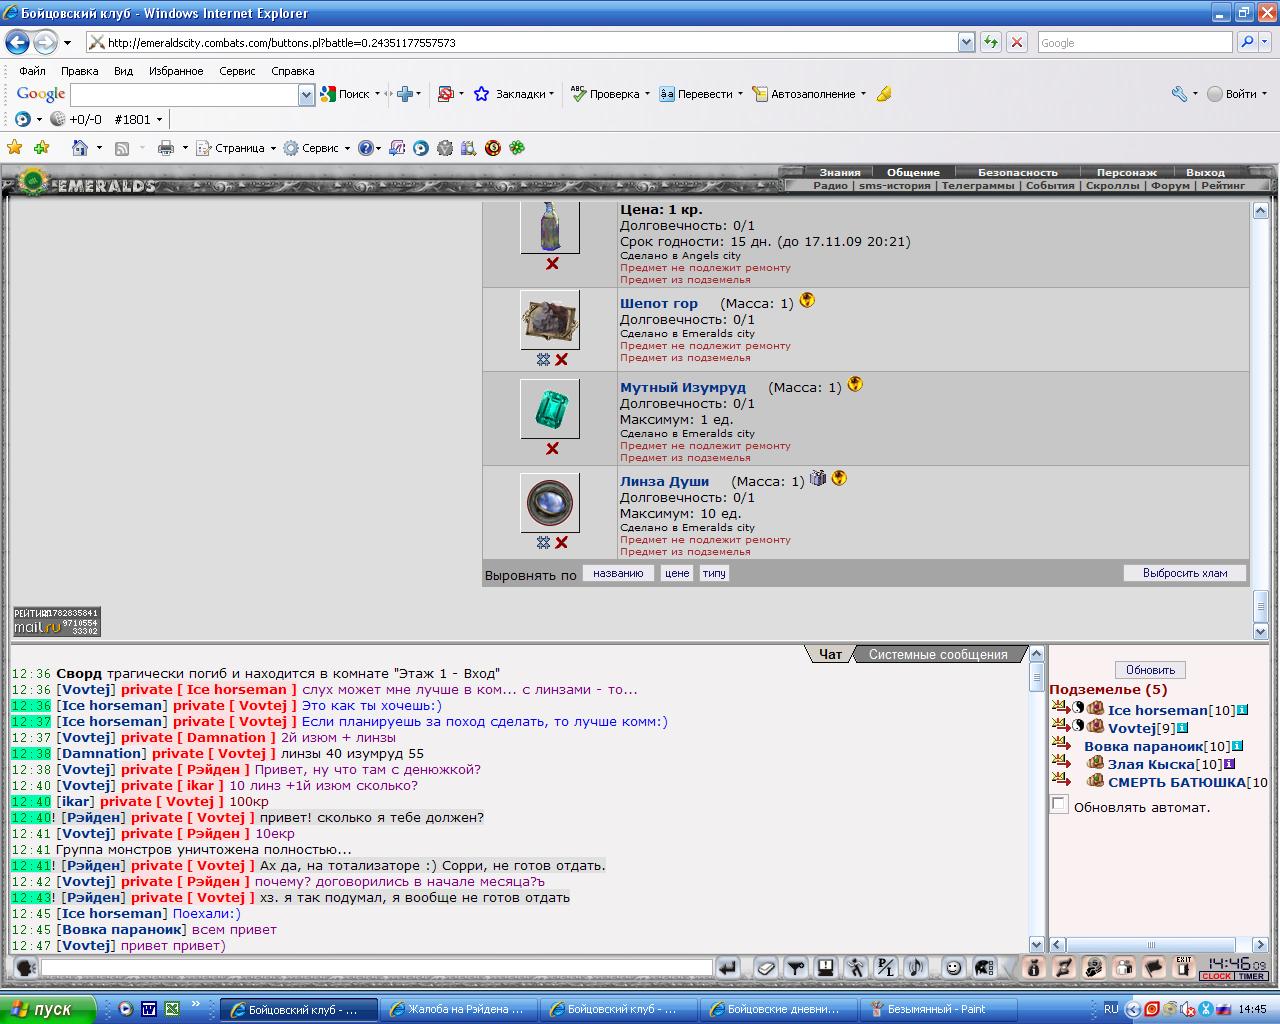Viewport: 1280px width, 1024px height.
Task: Click the sound note icon in chat bar
Action: point(916,967)
